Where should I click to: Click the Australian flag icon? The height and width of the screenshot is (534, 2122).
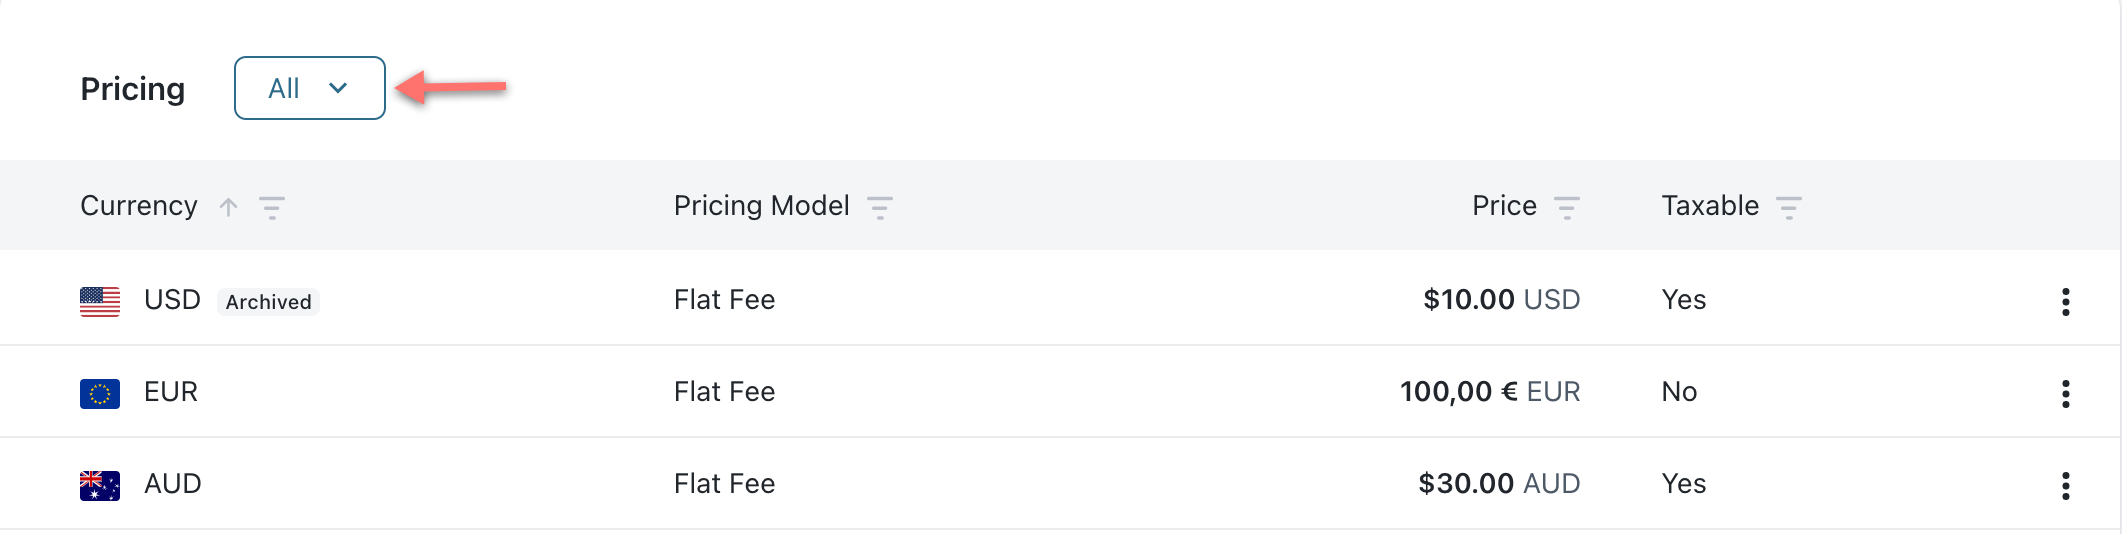[x=100, y=485]
